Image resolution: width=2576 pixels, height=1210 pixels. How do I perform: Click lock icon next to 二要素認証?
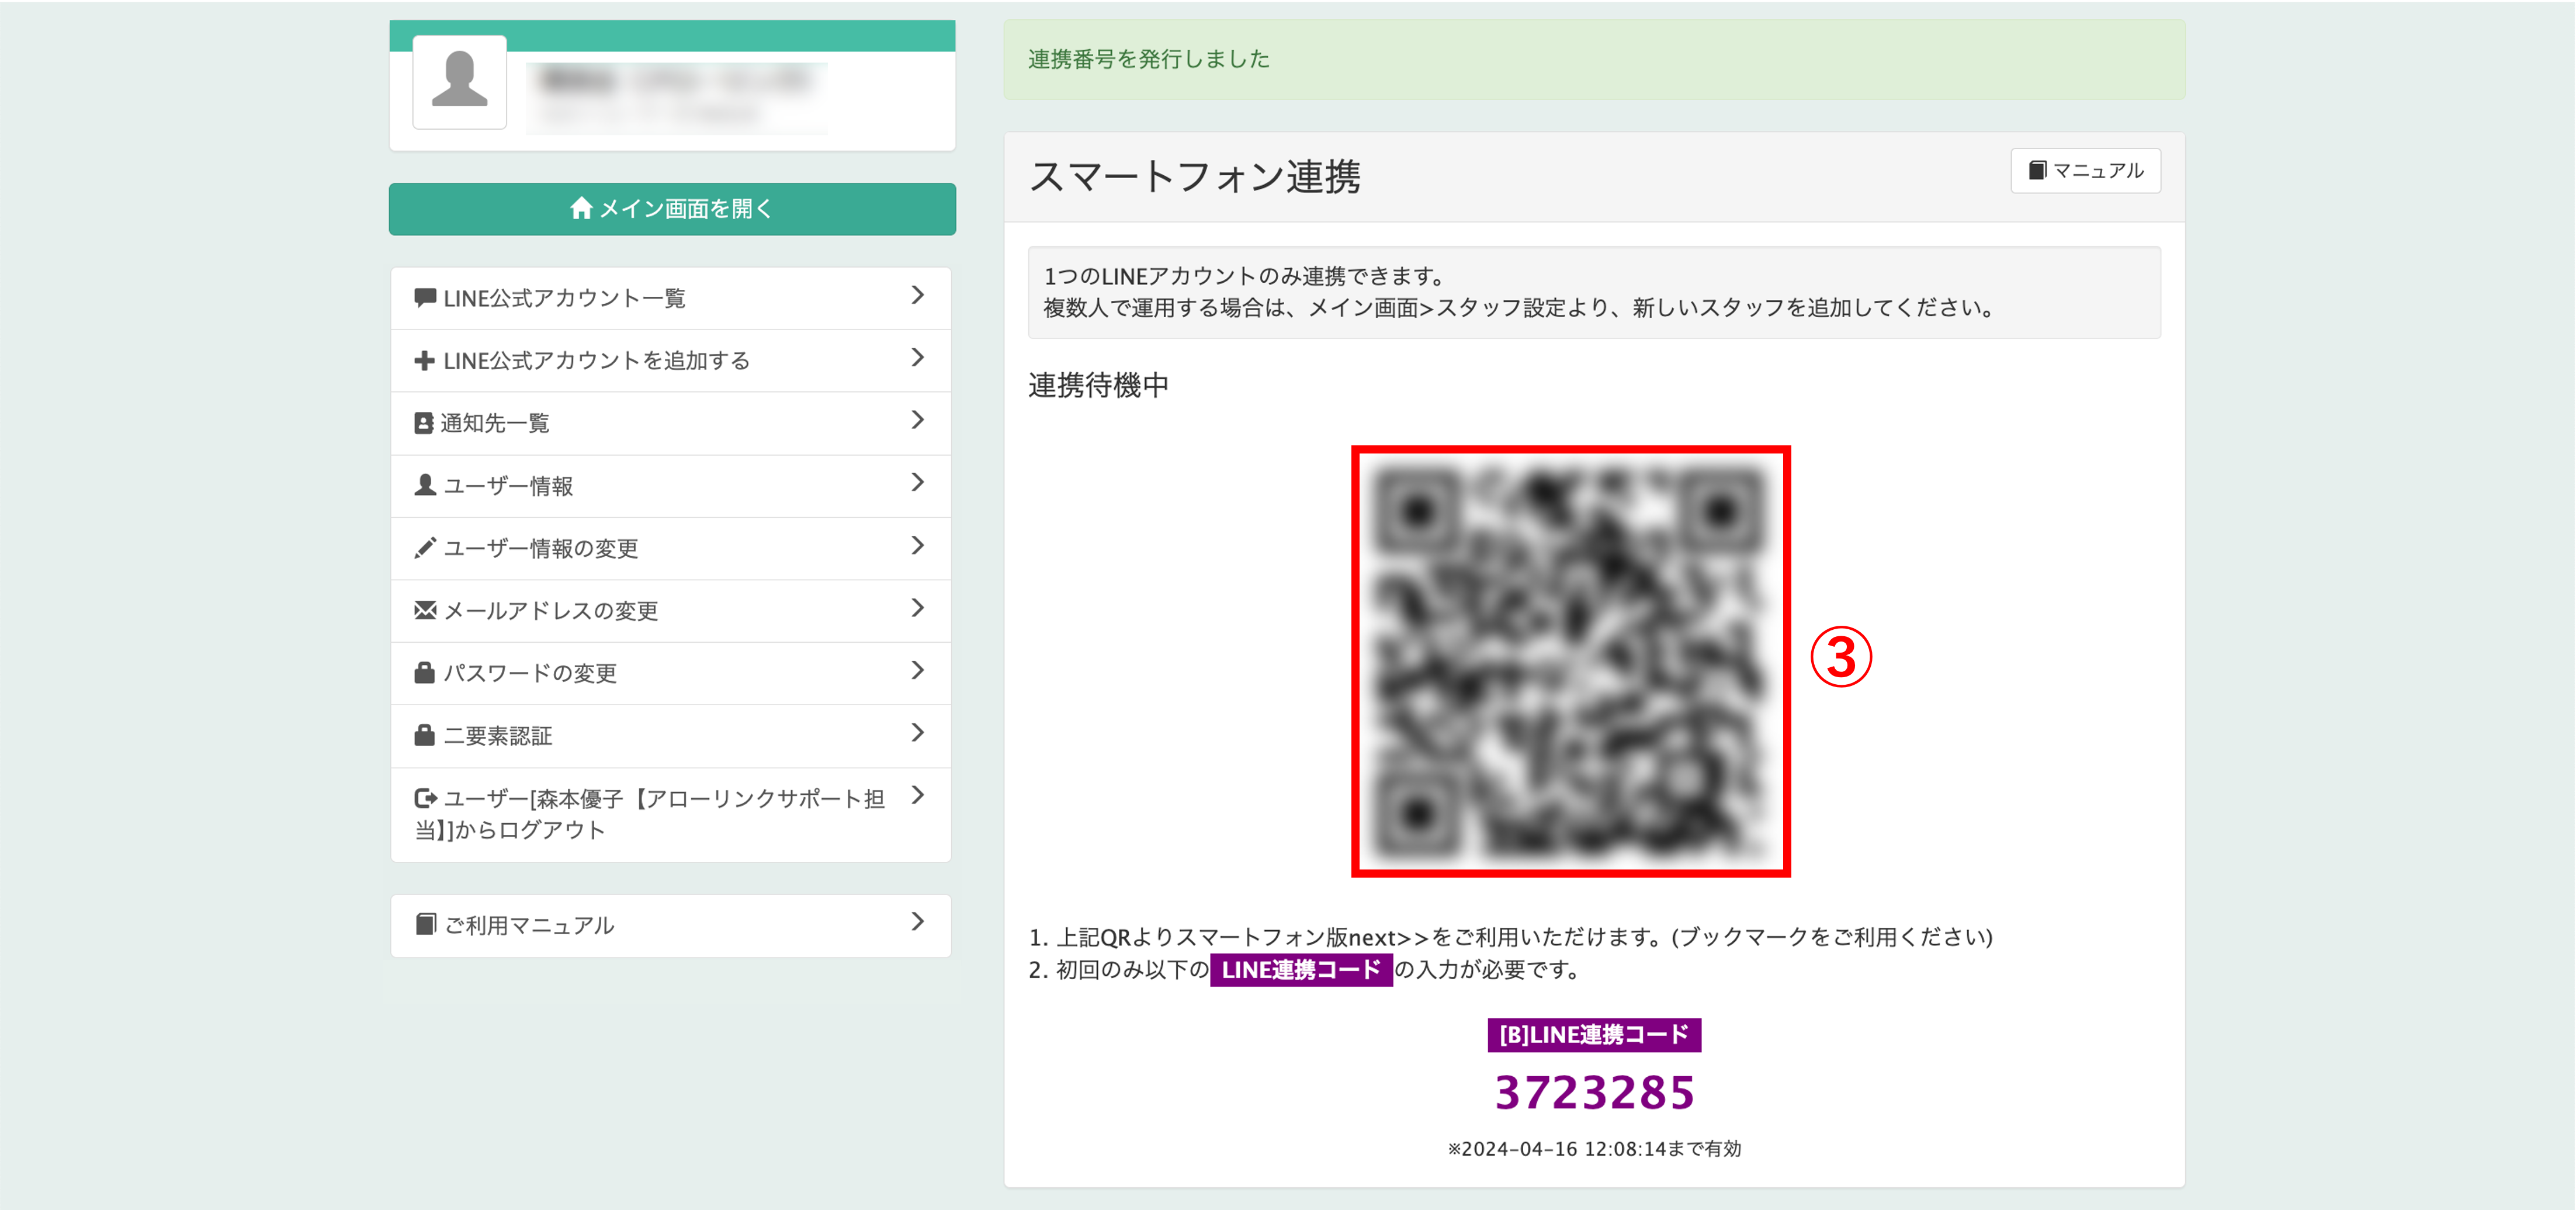click(x=424, y=736)
